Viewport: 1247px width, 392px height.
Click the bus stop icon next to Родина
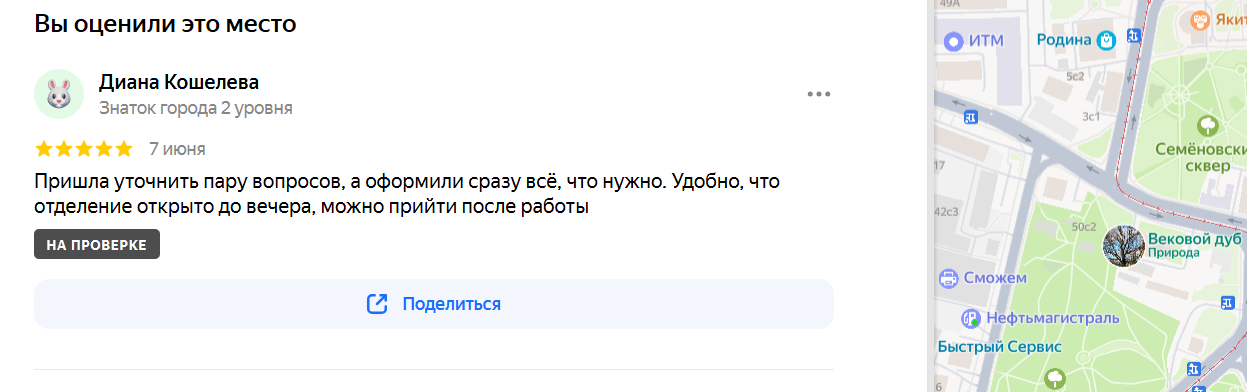point(1133,37)
